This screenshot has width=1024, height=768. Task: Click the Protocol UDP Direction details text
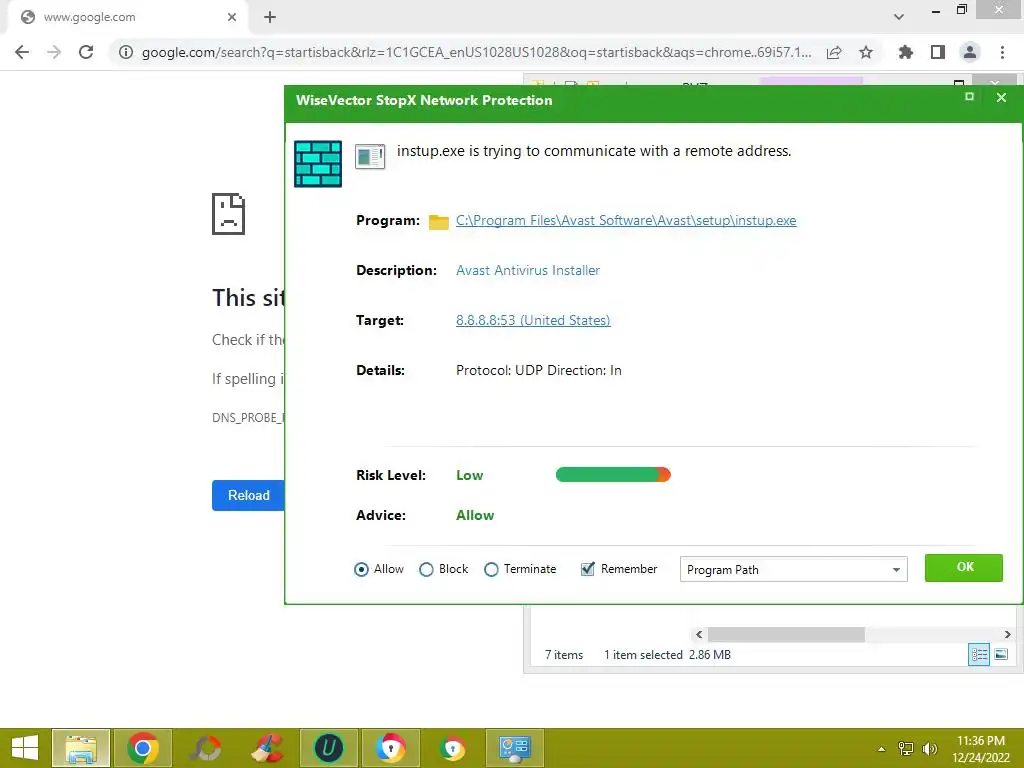point(539,370)
